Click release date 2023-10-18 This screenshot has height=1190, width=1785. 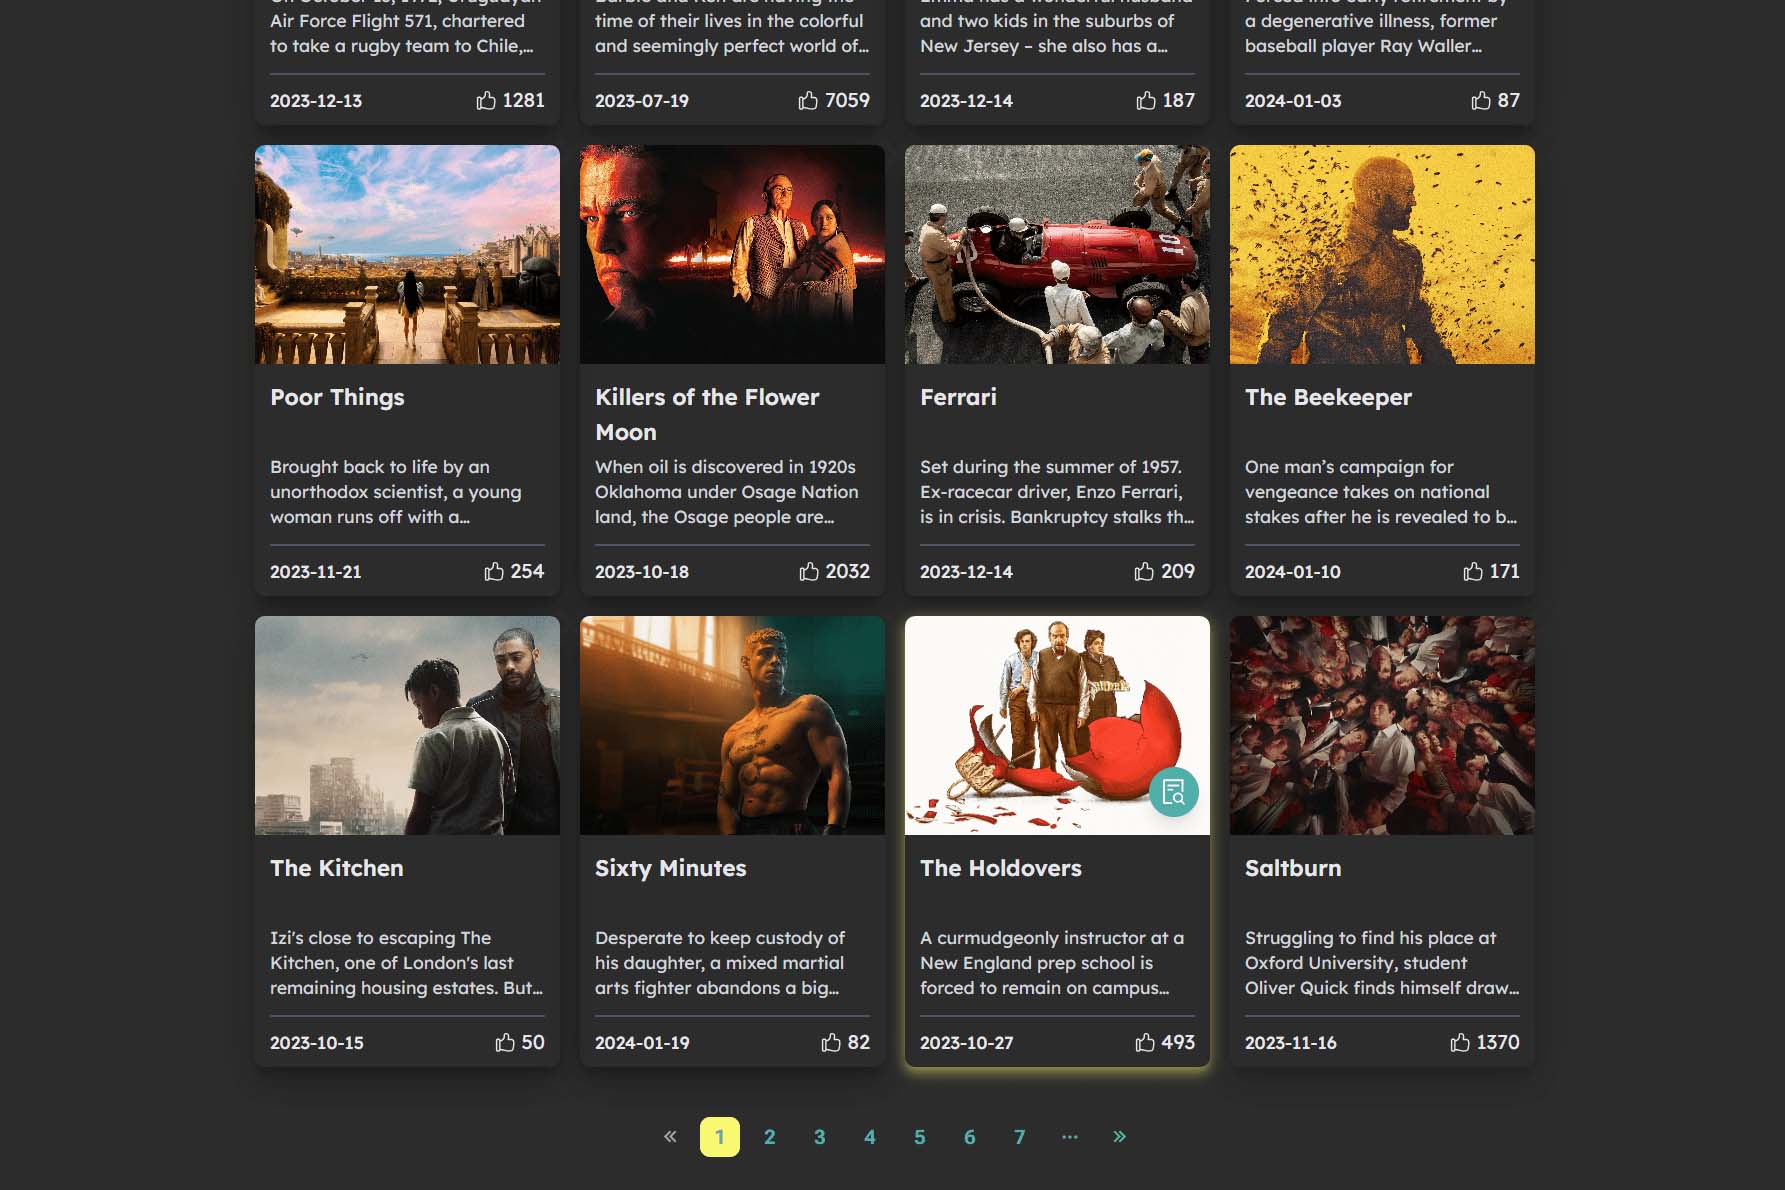pyautogui.click(x=642, y=572)
